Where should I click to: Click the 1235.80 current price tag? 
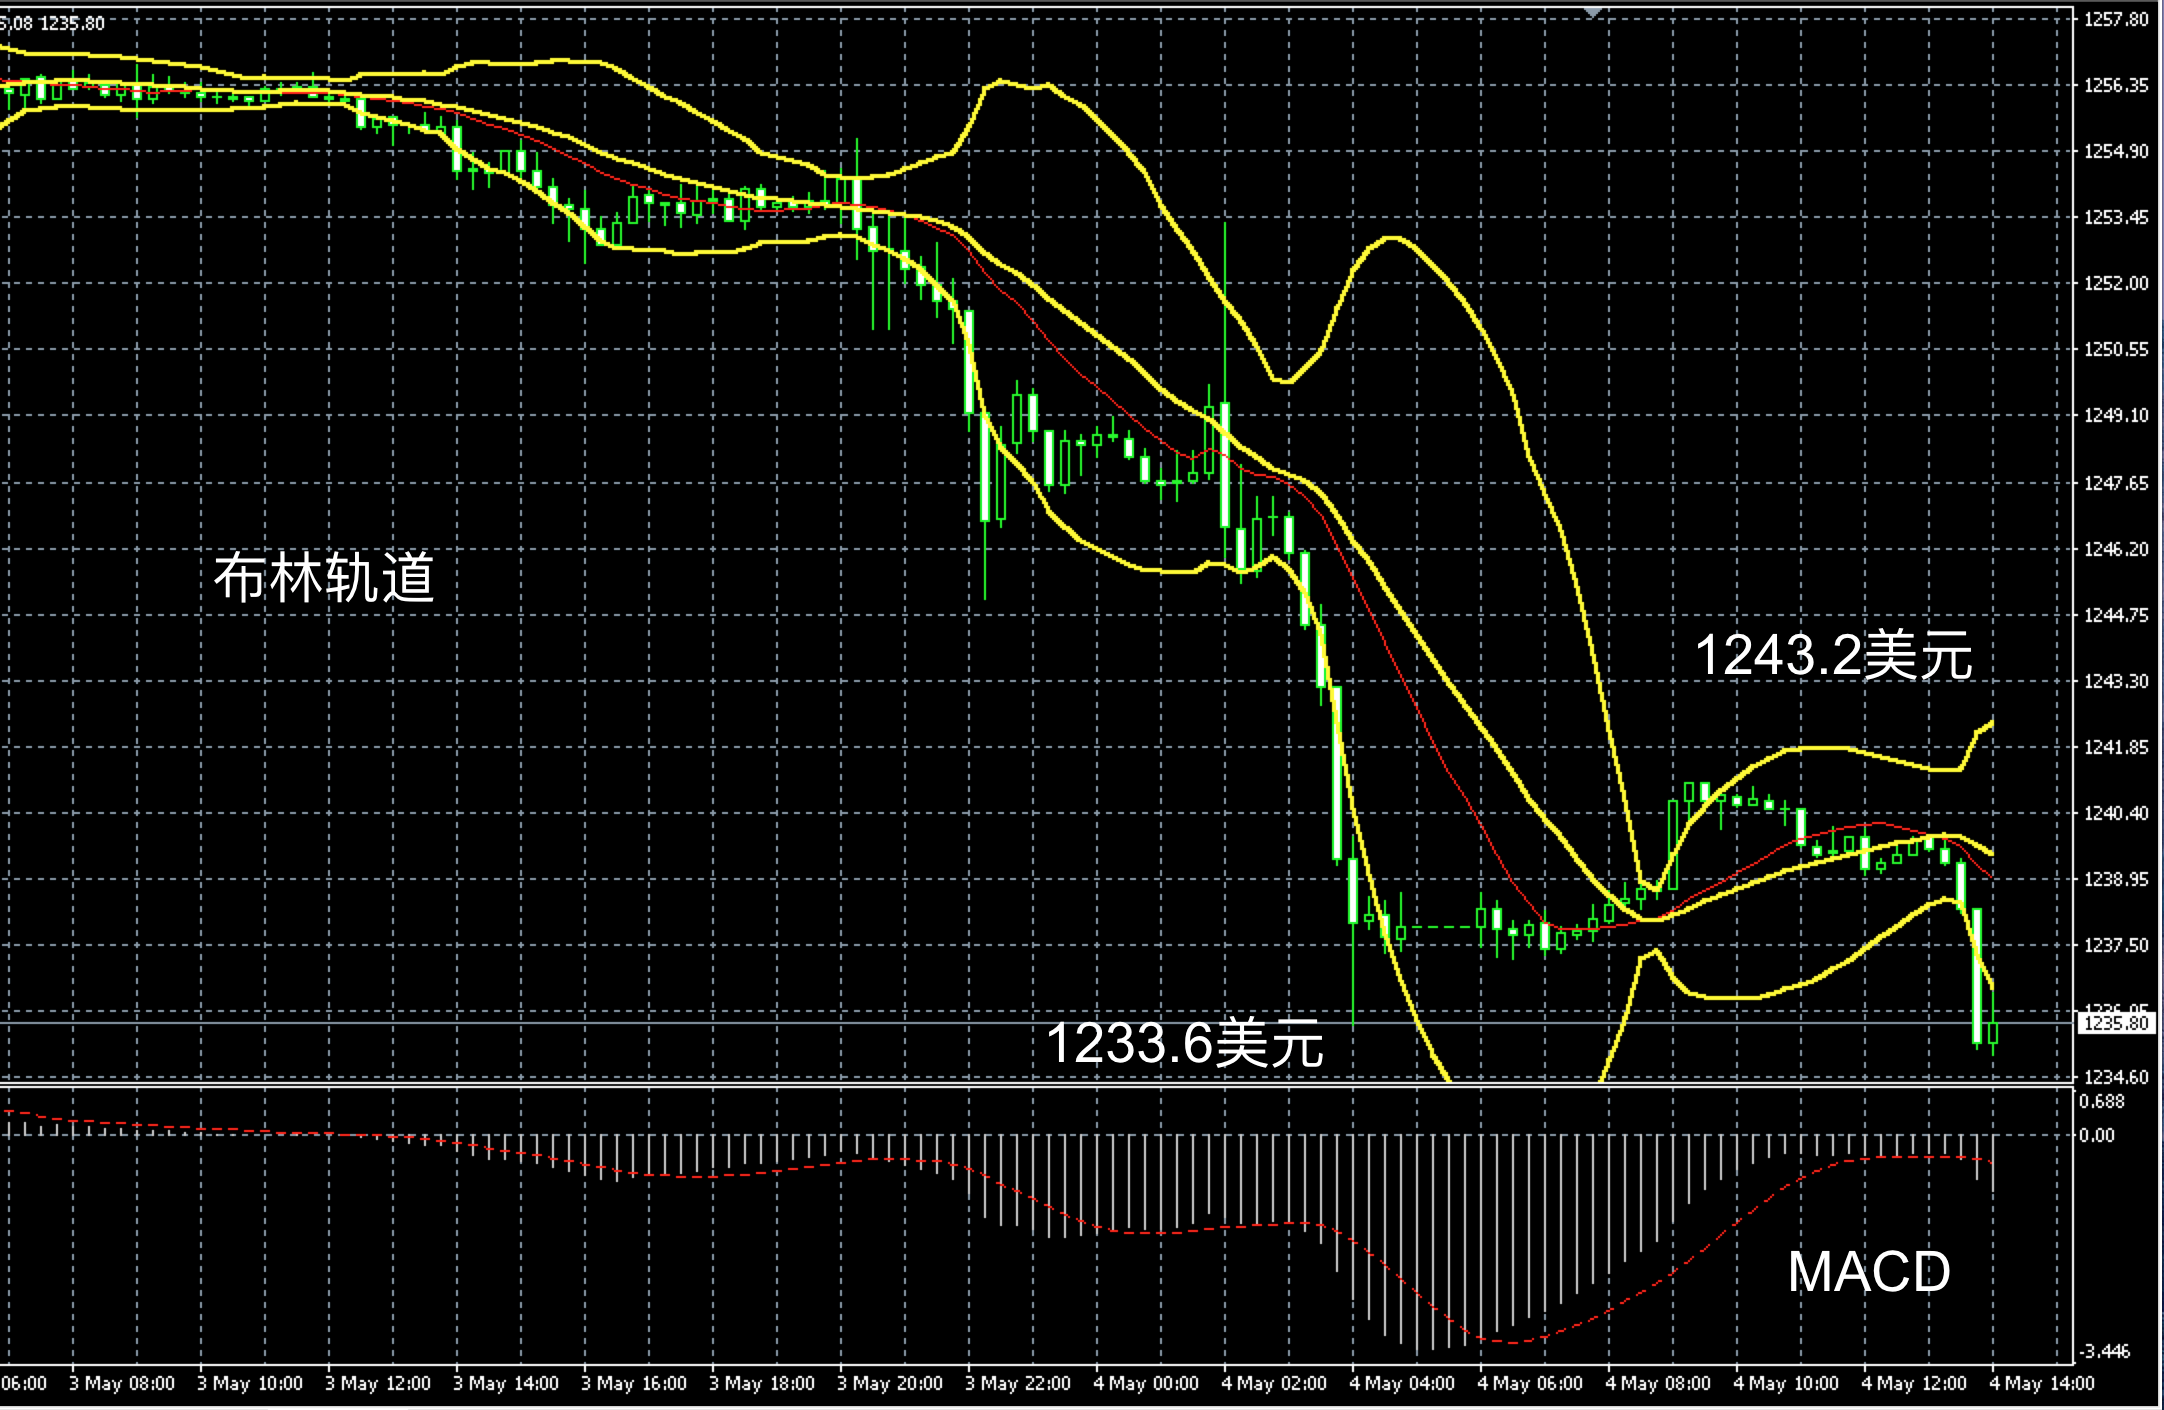point(2115,1023)
